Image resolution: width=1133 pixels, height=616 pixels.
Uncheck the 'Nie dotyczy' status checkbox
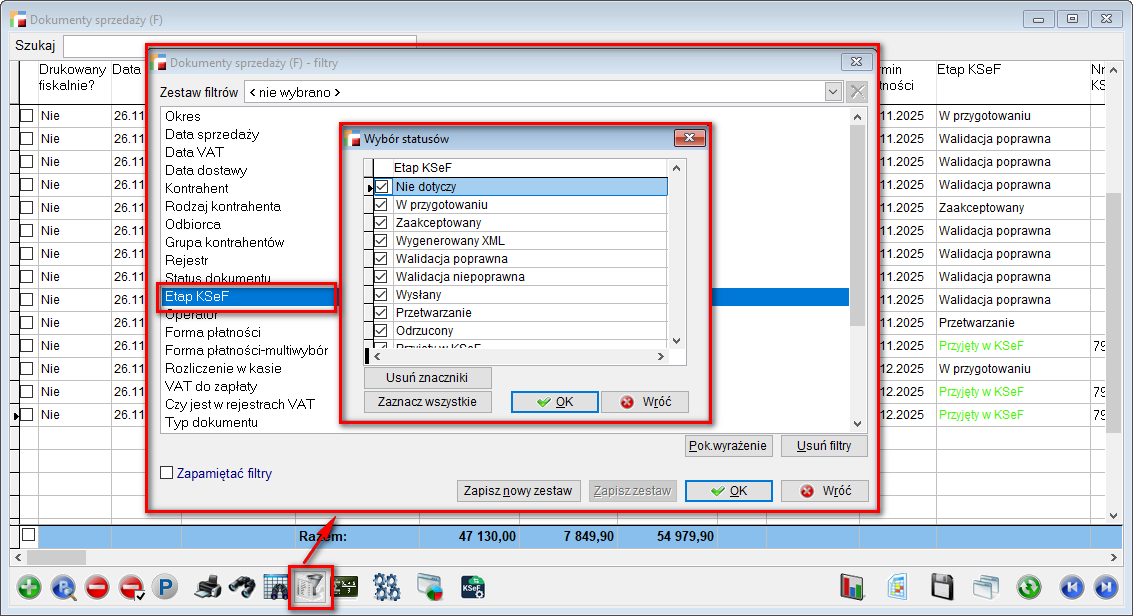pyautogui.click(x=381, y=187)
